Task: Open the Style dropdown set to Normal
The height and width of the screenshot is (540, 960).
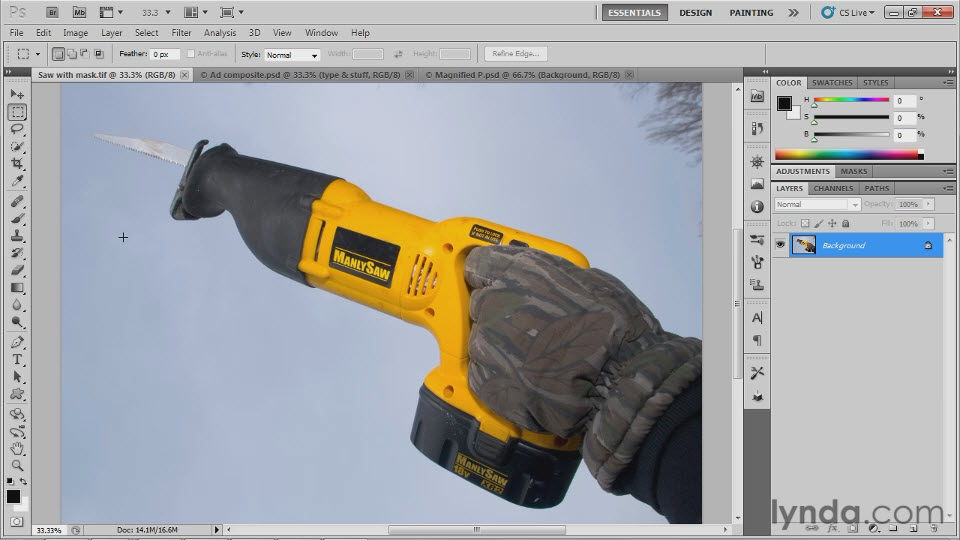Action: (x=292, y=54)
